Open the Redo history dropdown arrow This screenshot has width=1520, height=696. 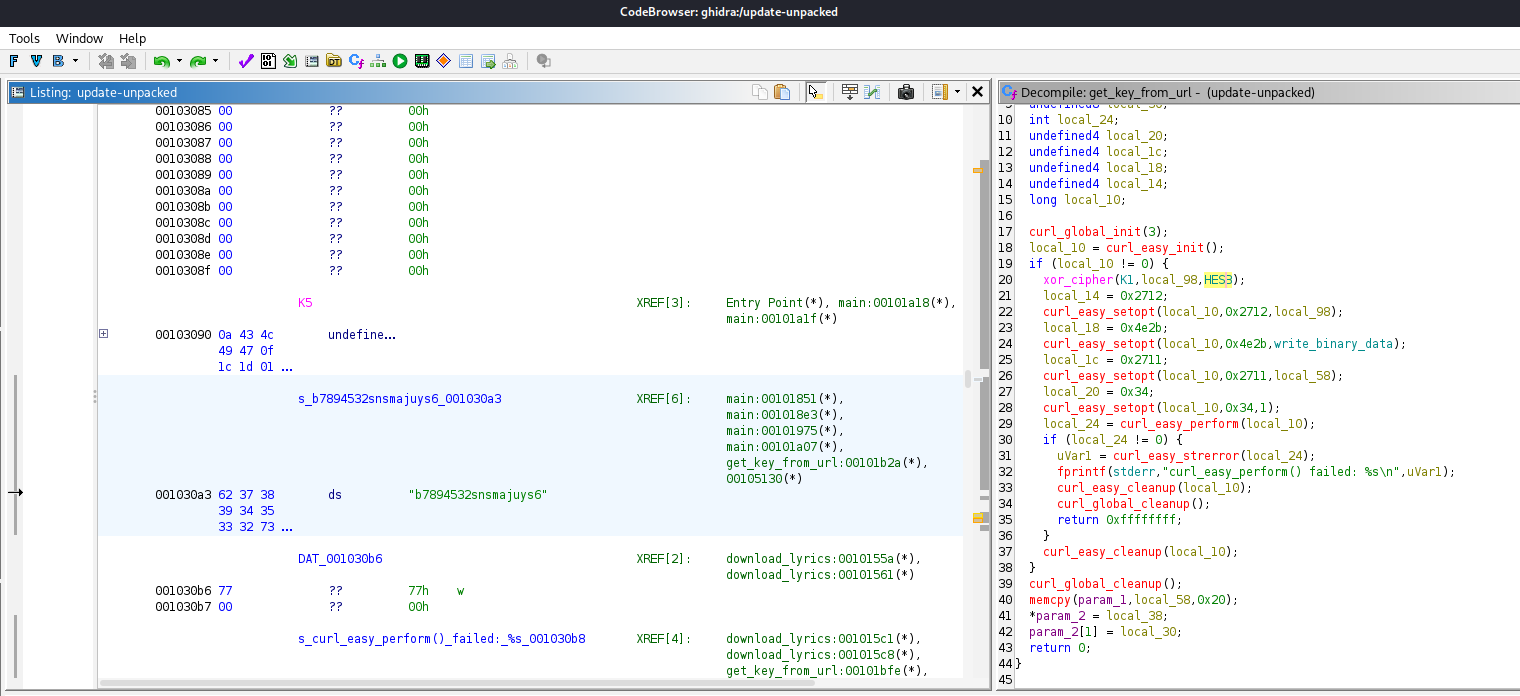click(x=216, y=61)
